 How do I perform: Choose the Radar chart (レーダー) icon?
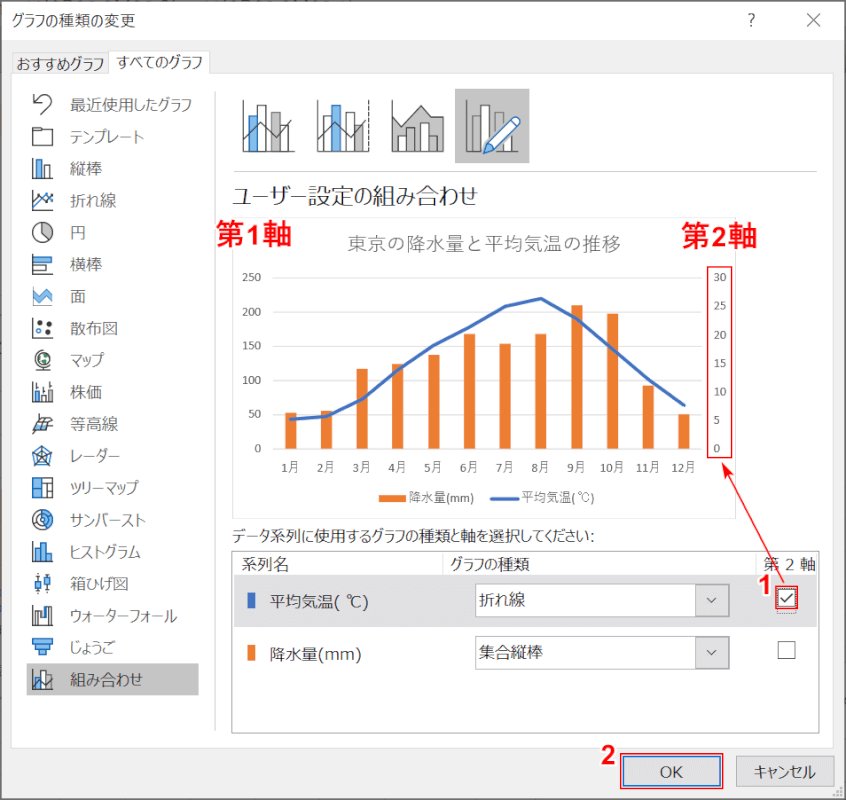tap(42, 456)
